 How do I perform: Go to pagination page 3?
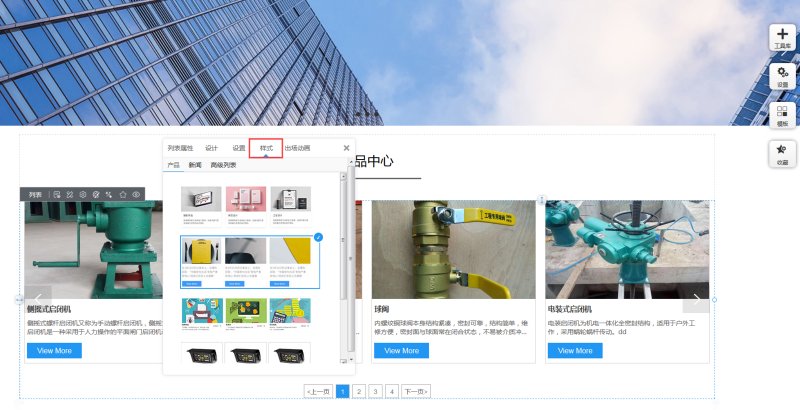pyautogui.click(x=376, y=392)
